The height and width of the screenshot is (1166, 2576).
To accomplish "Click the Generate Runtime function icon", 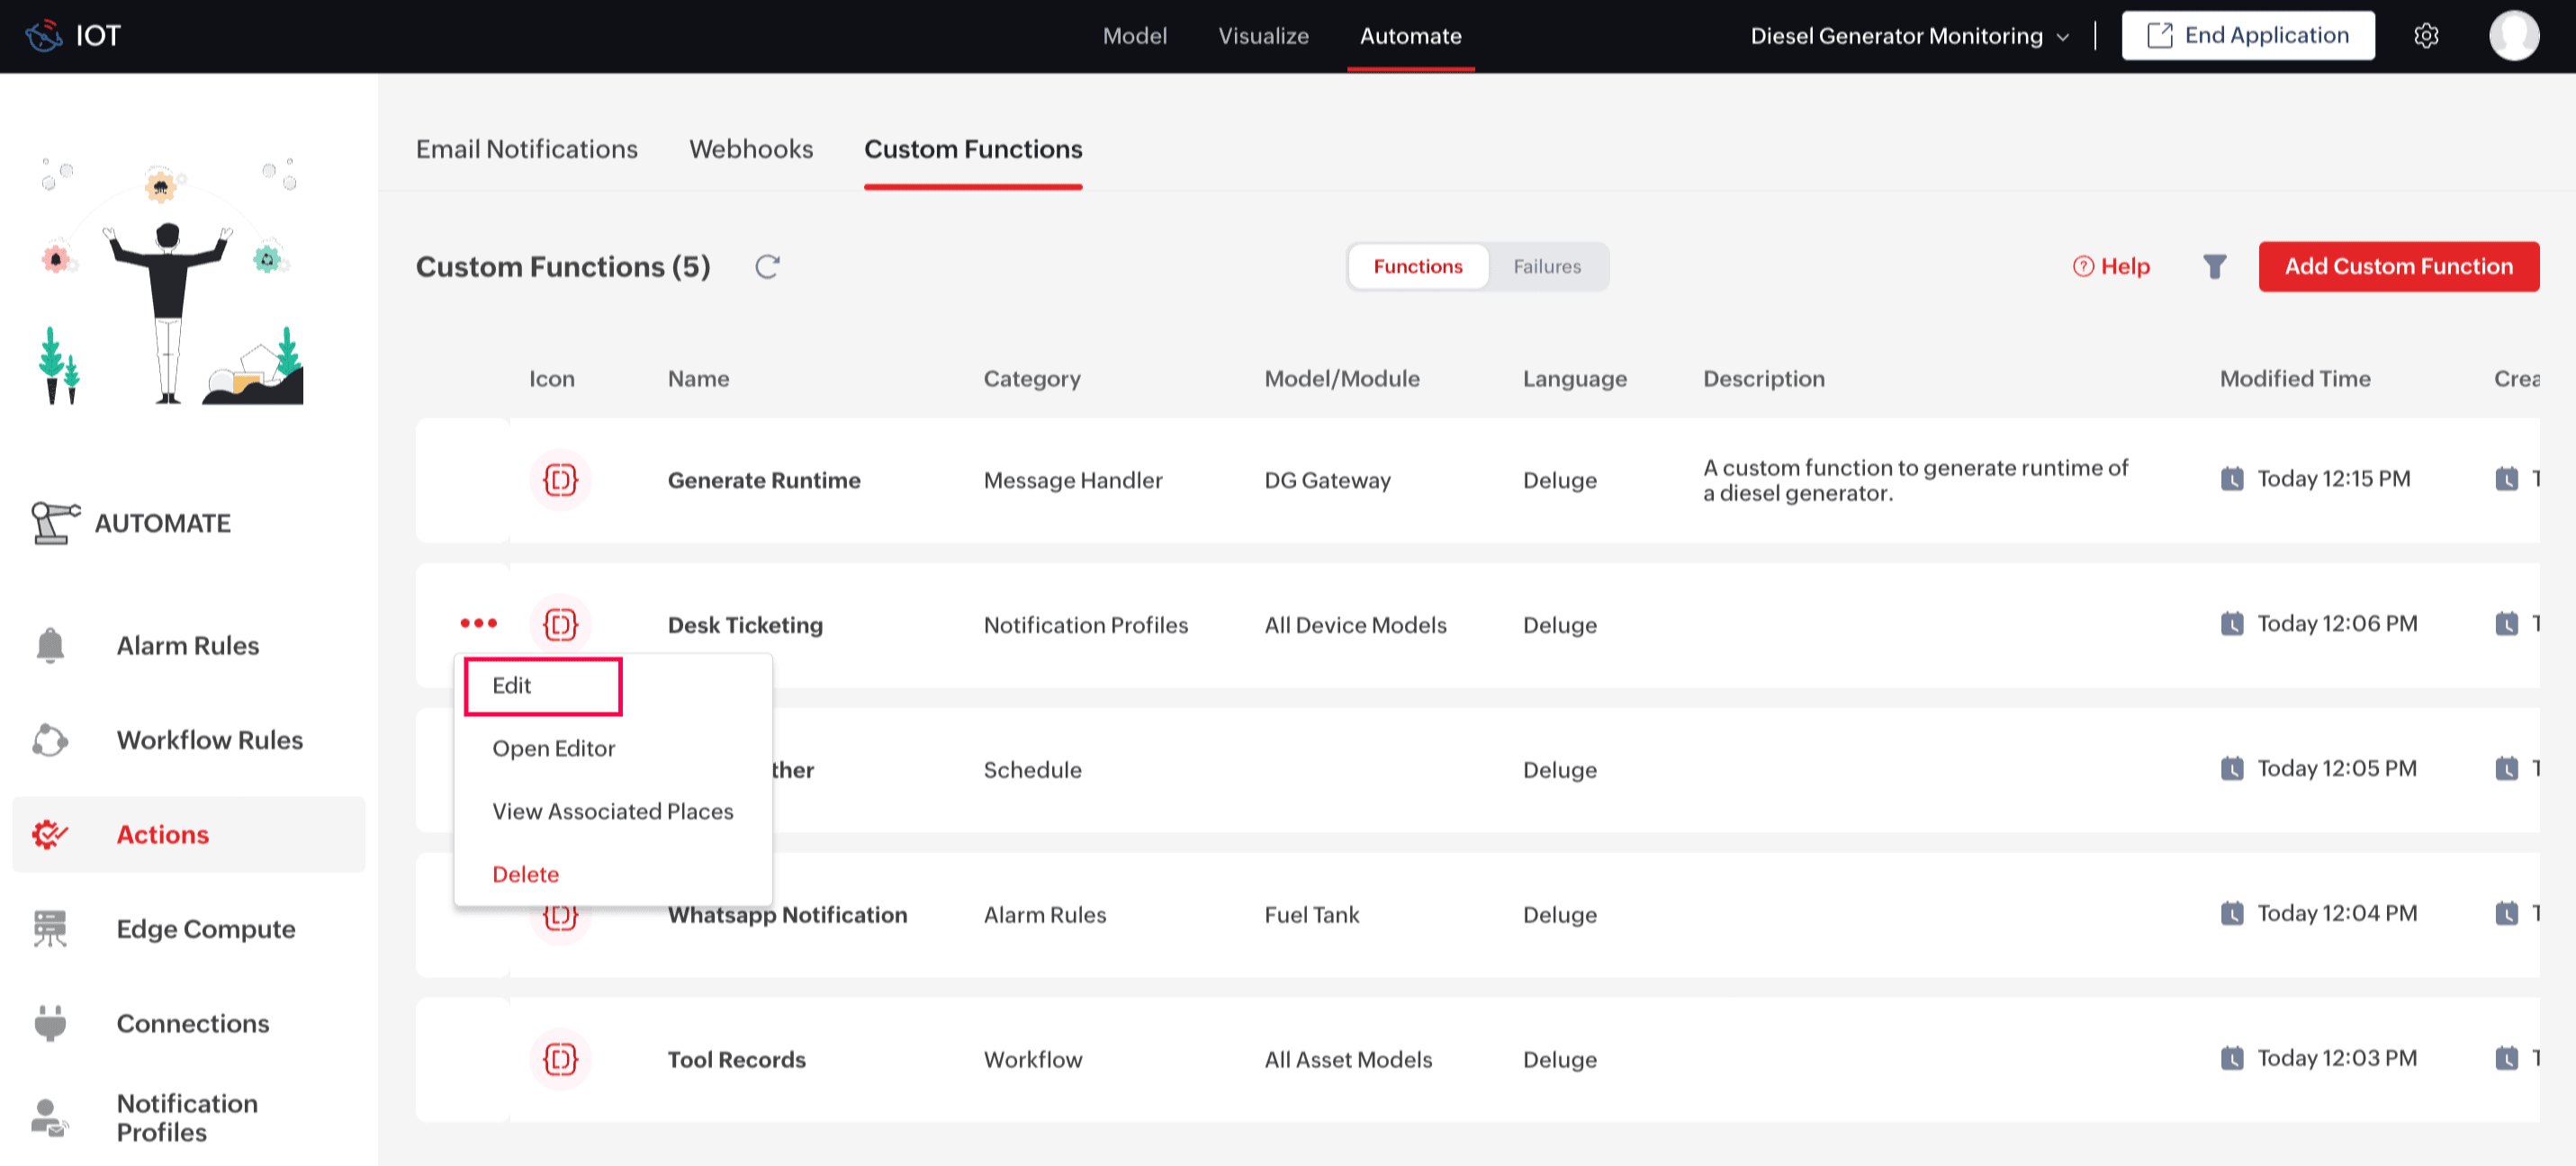I will (x=560, y=480).
